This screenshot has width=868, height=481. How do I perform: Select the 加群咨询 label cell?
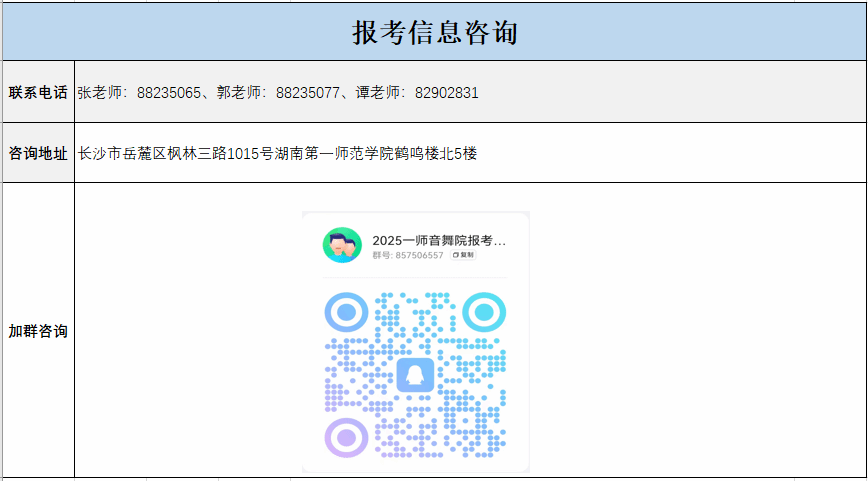point(38,331)
